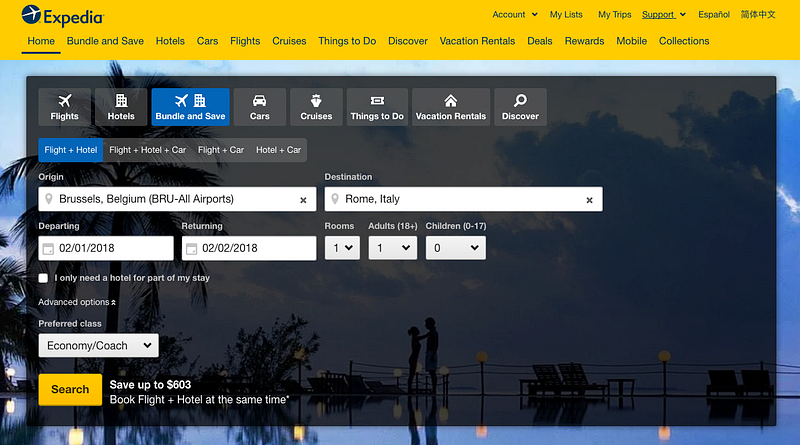
Task: Choose the Flight + Hotel + Car option
Action: 147,150
